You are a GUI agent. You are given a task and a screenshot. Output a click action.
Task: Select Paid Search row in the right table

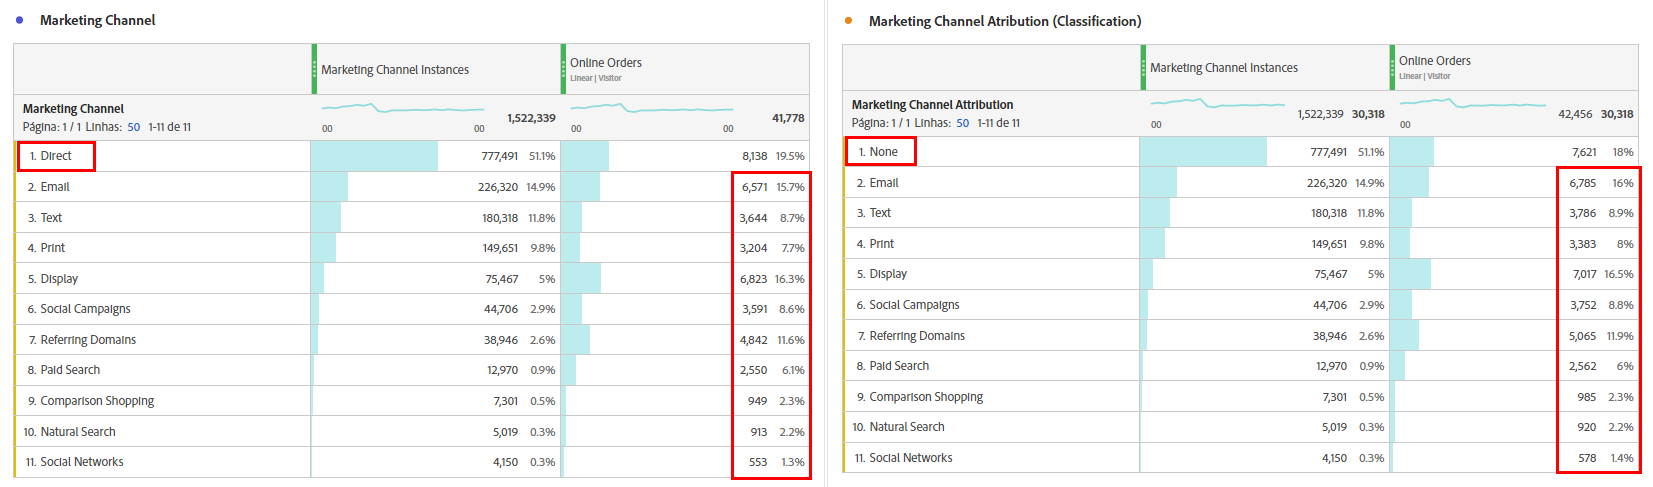pyautogui.click(x=899, y=366)
